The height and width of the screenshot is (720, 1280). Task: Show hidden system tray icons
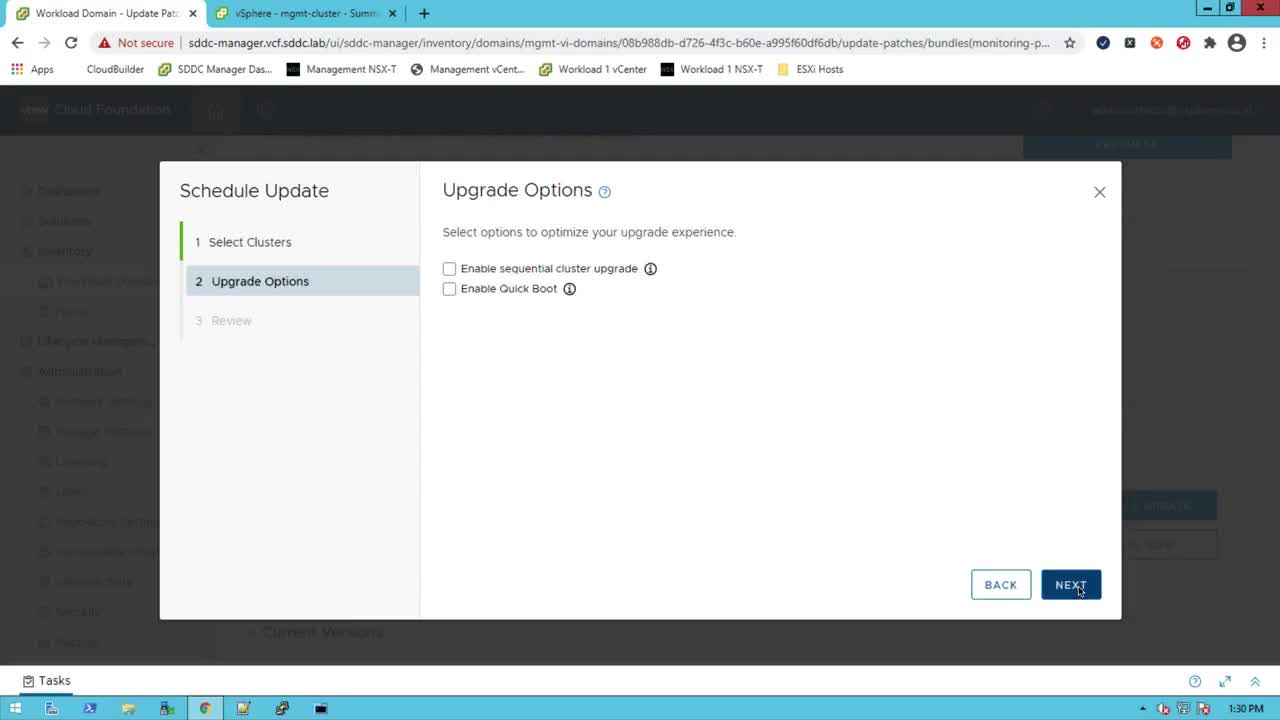(x=1143, y=708)
